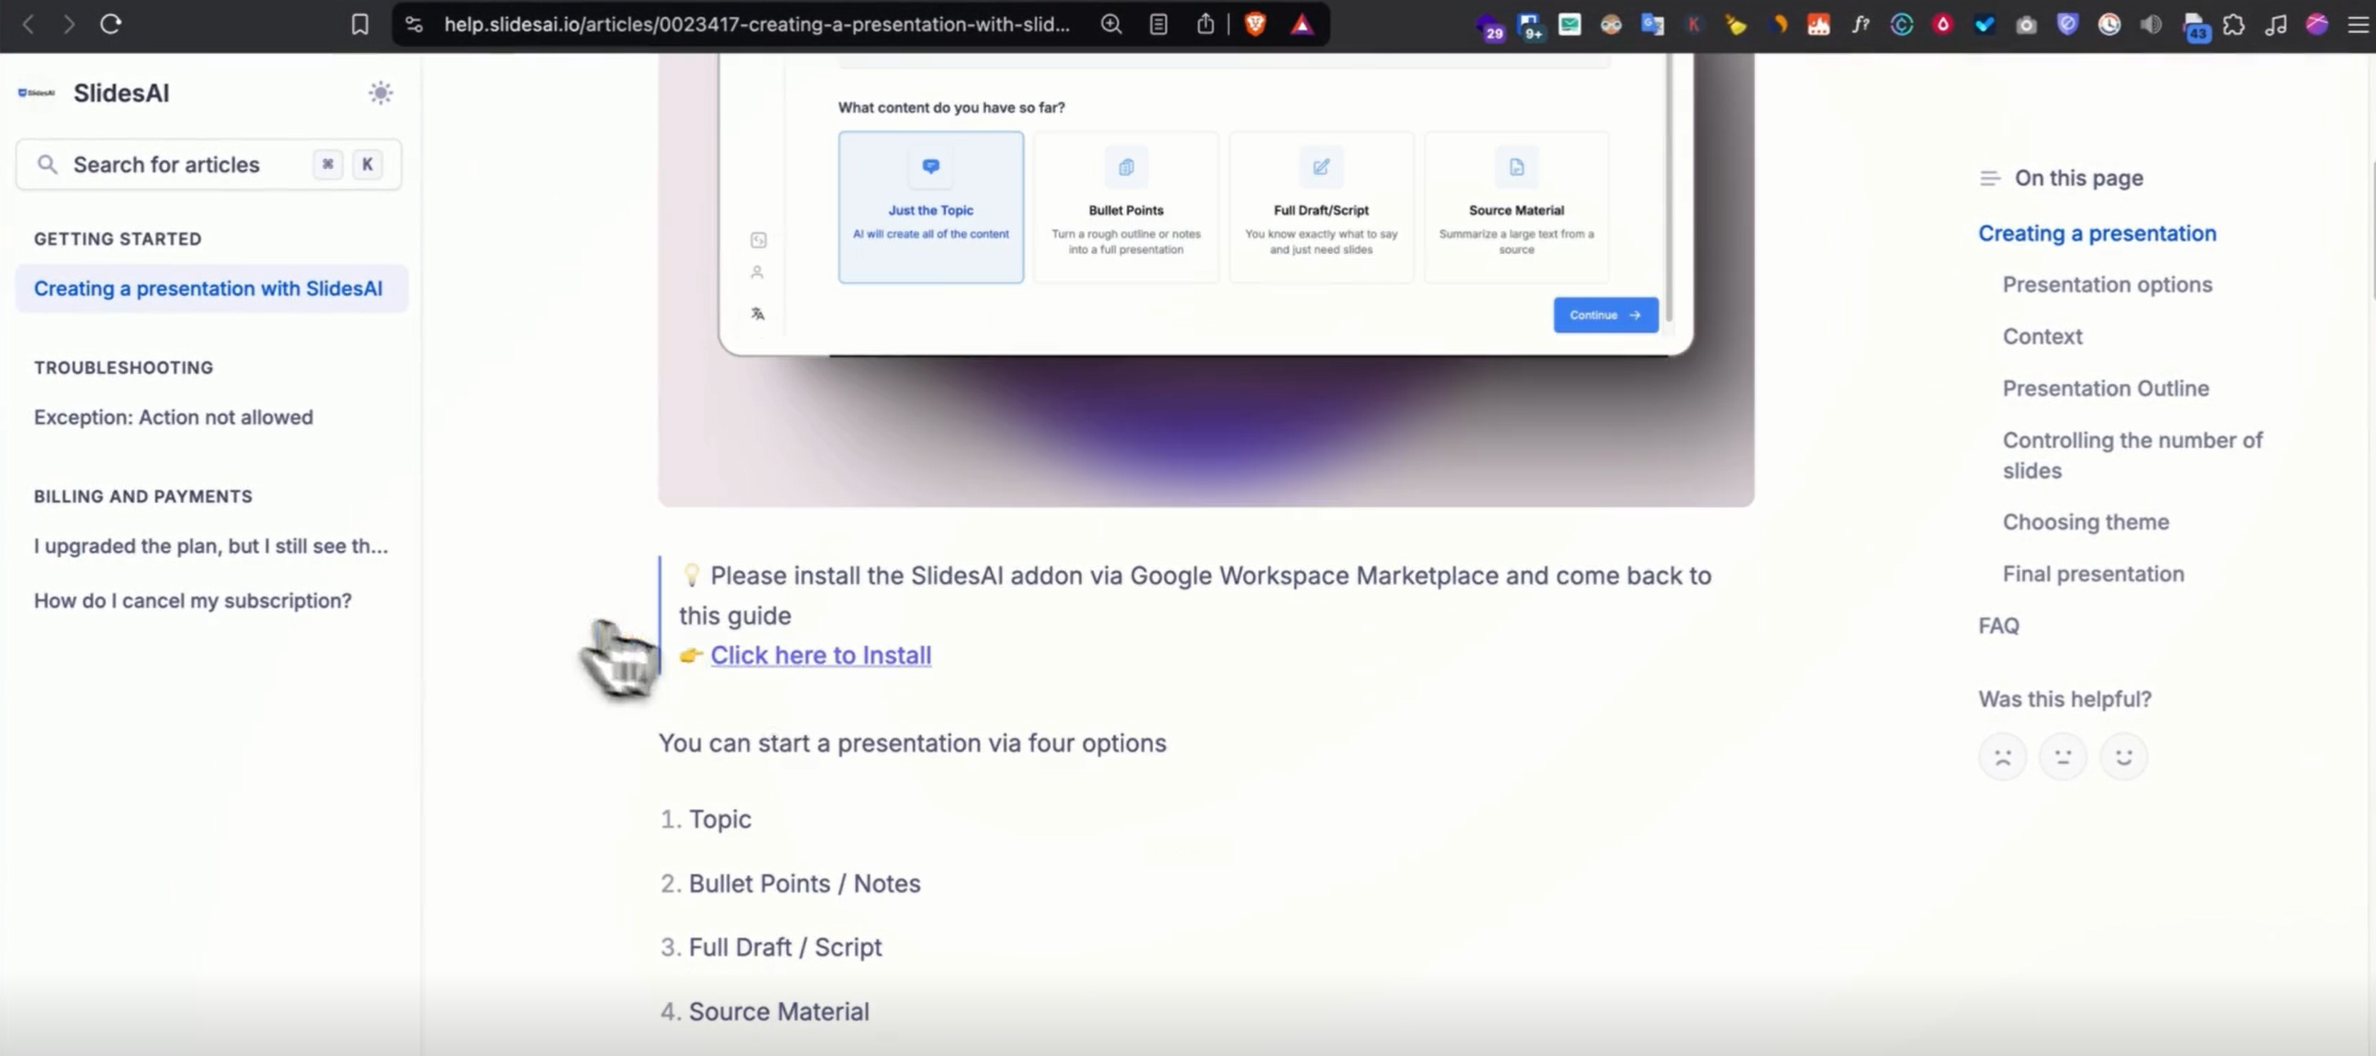Jump to Choosing theme section
Viewport: 2376px width, 1056px height.
(2085, 522)
